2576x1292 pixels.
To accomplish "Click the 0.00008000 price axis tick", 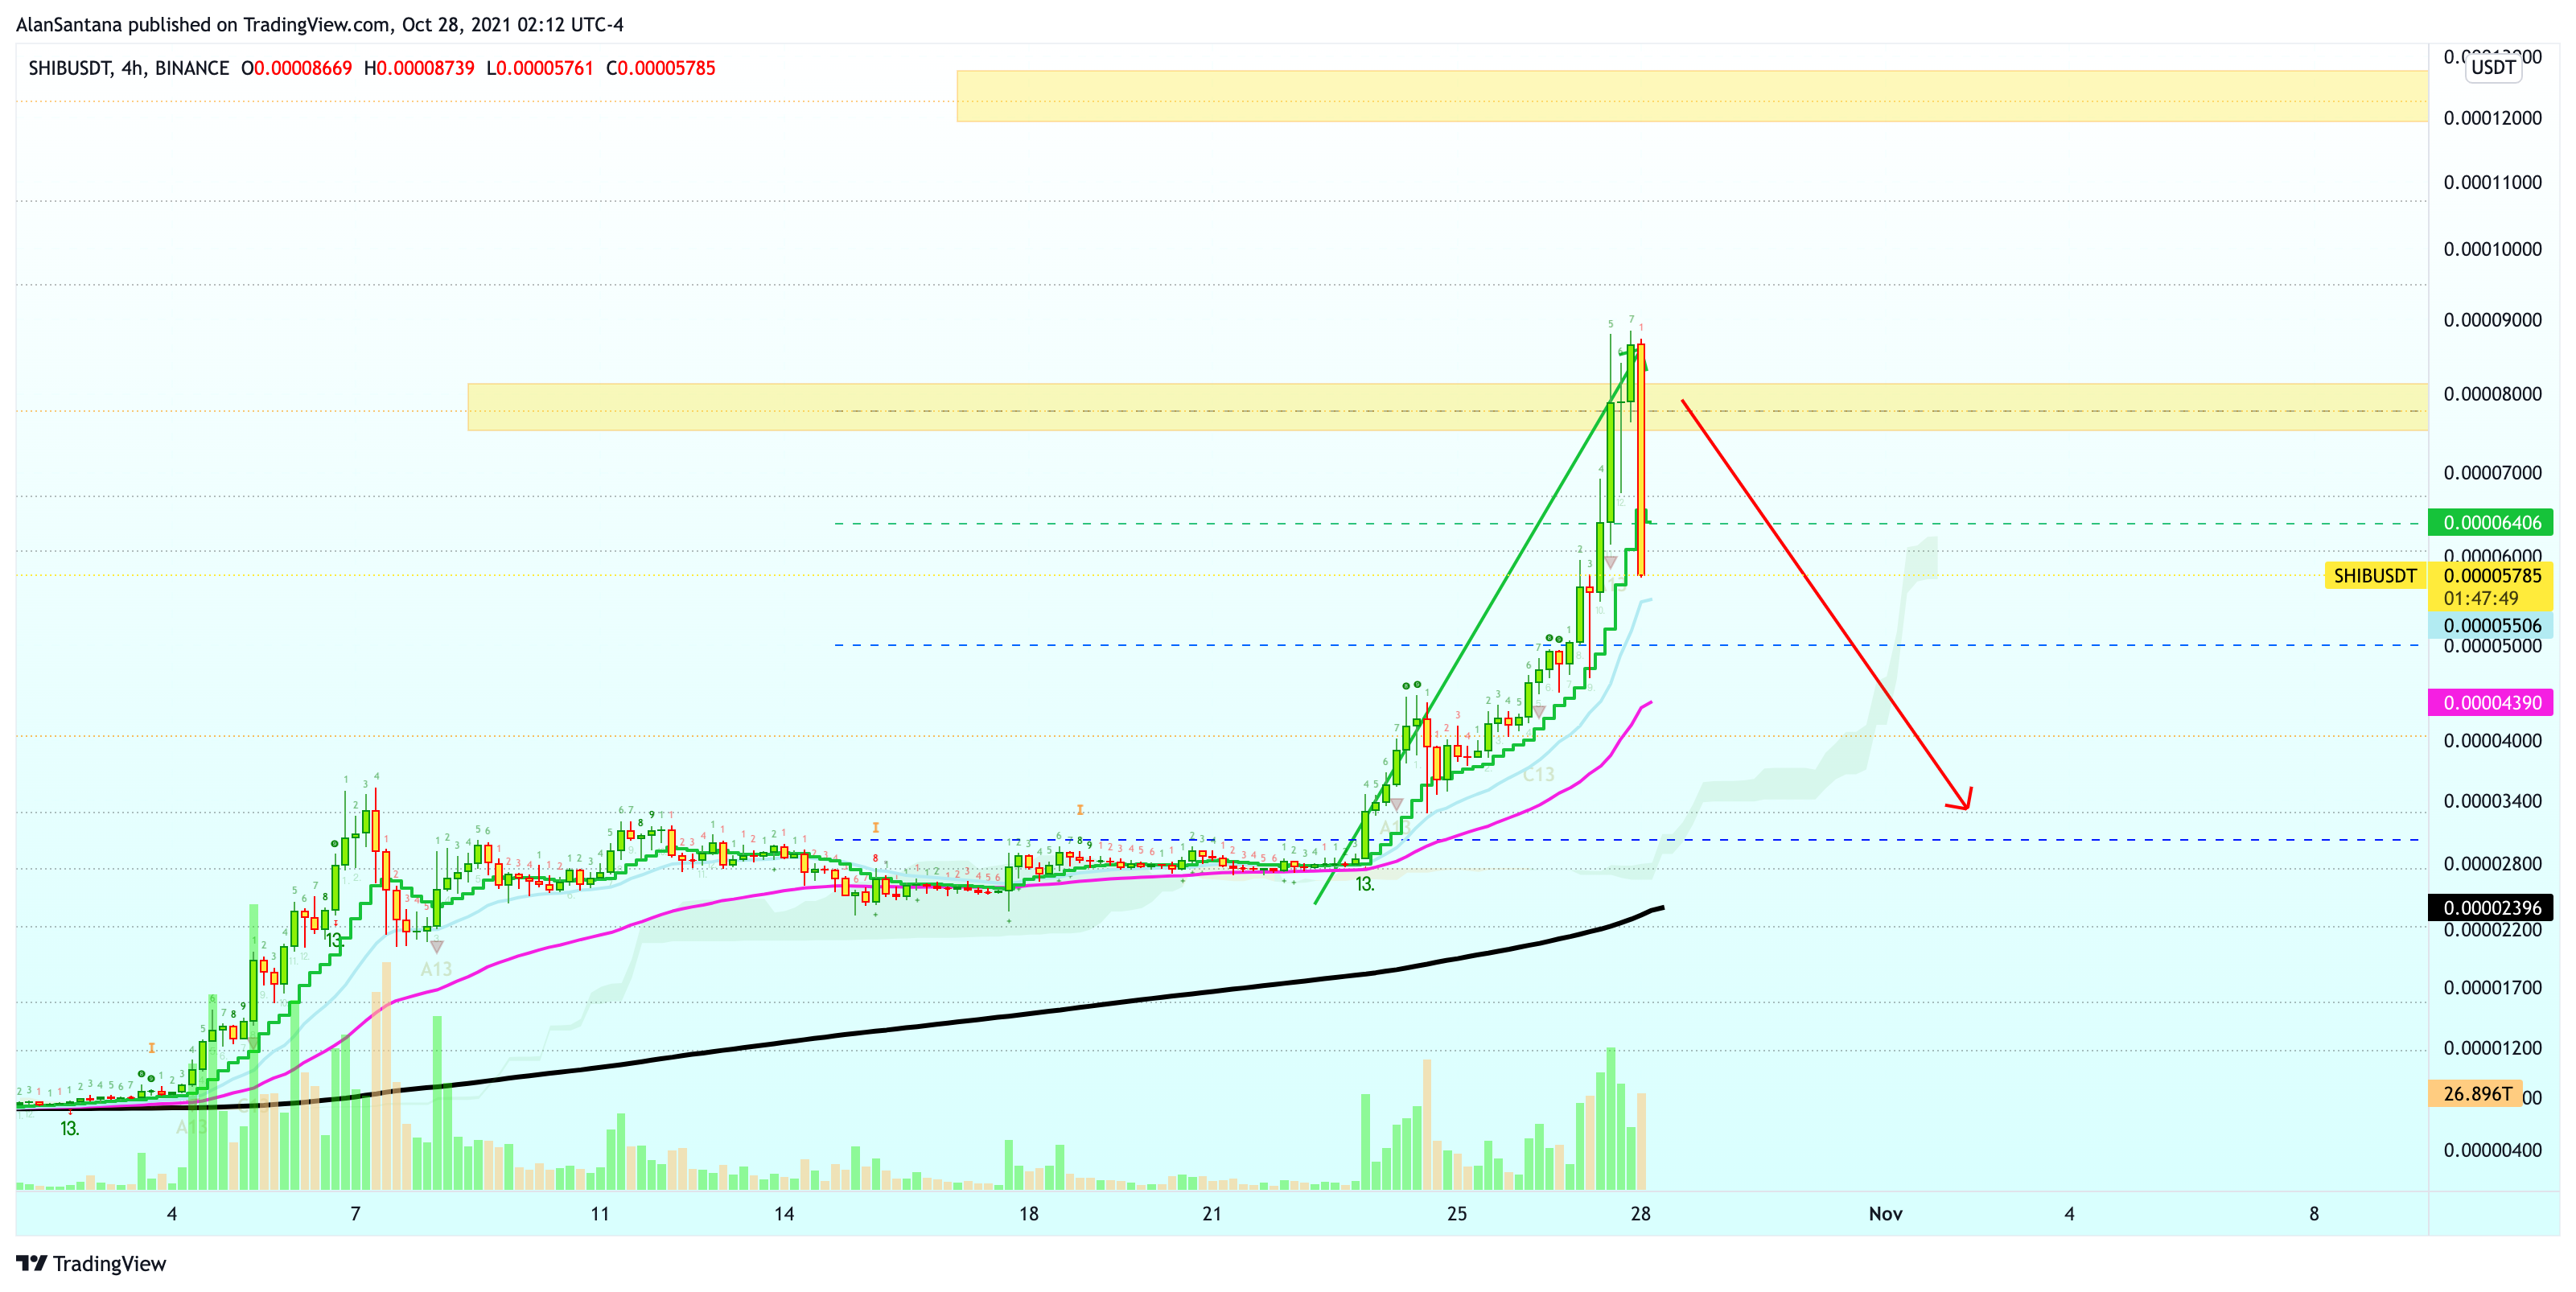I will tap(2492, 394).
